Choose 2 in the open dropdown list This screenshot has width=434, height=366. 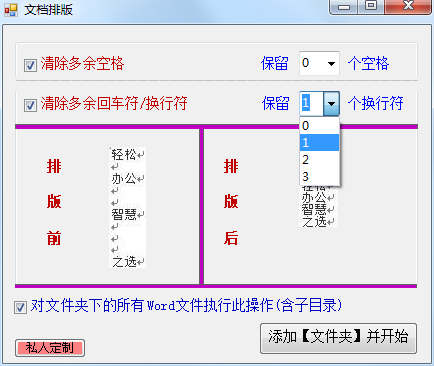click(319, 160)
